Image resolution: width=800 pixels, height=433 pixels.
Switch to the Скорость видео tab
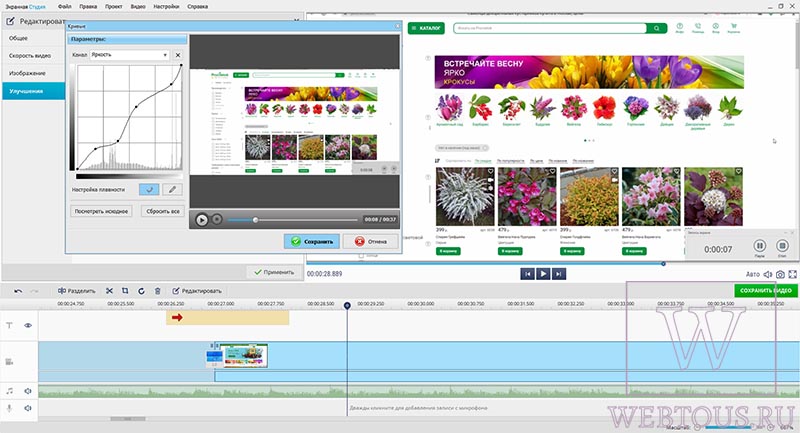click(x=30, y=56)
